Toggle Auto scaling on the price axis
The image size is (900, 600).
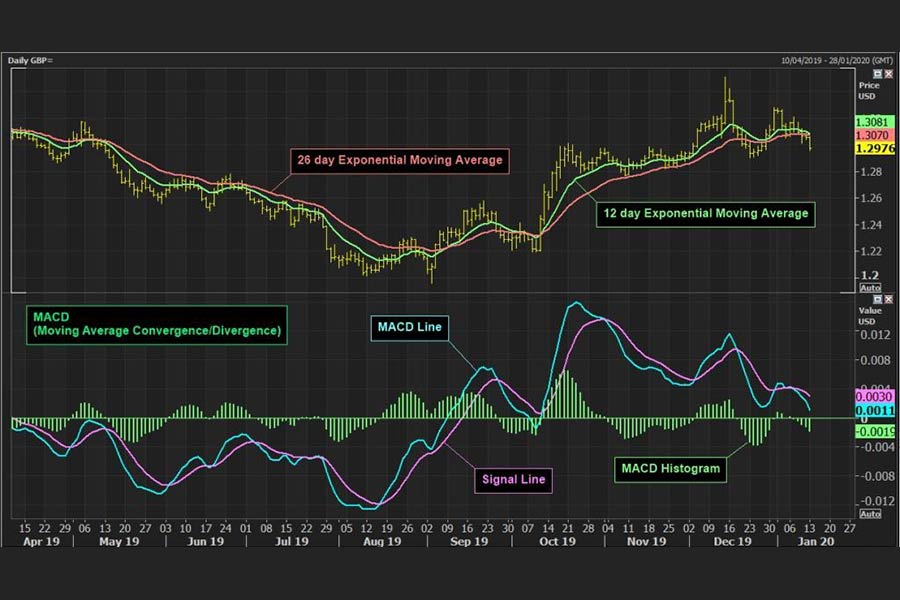870,288
